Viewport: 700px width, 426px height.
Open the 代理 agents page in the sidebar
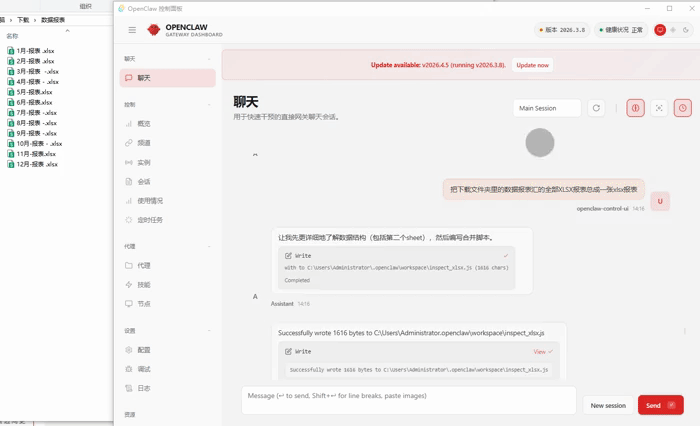coord(167,265)
